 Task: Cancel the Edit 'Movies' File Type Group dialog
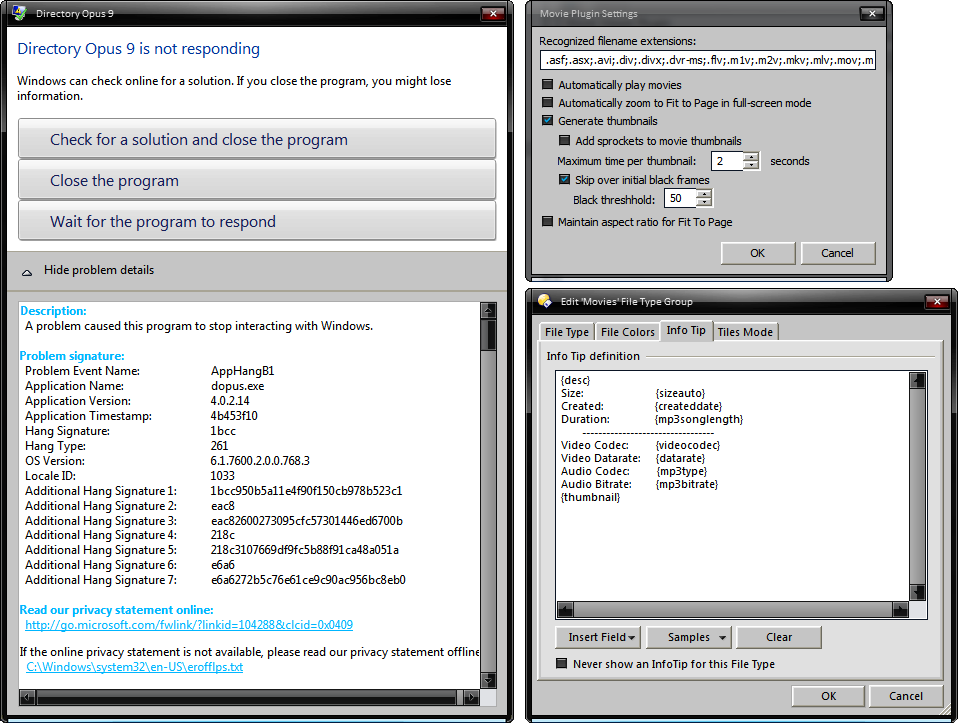(905, 696)
